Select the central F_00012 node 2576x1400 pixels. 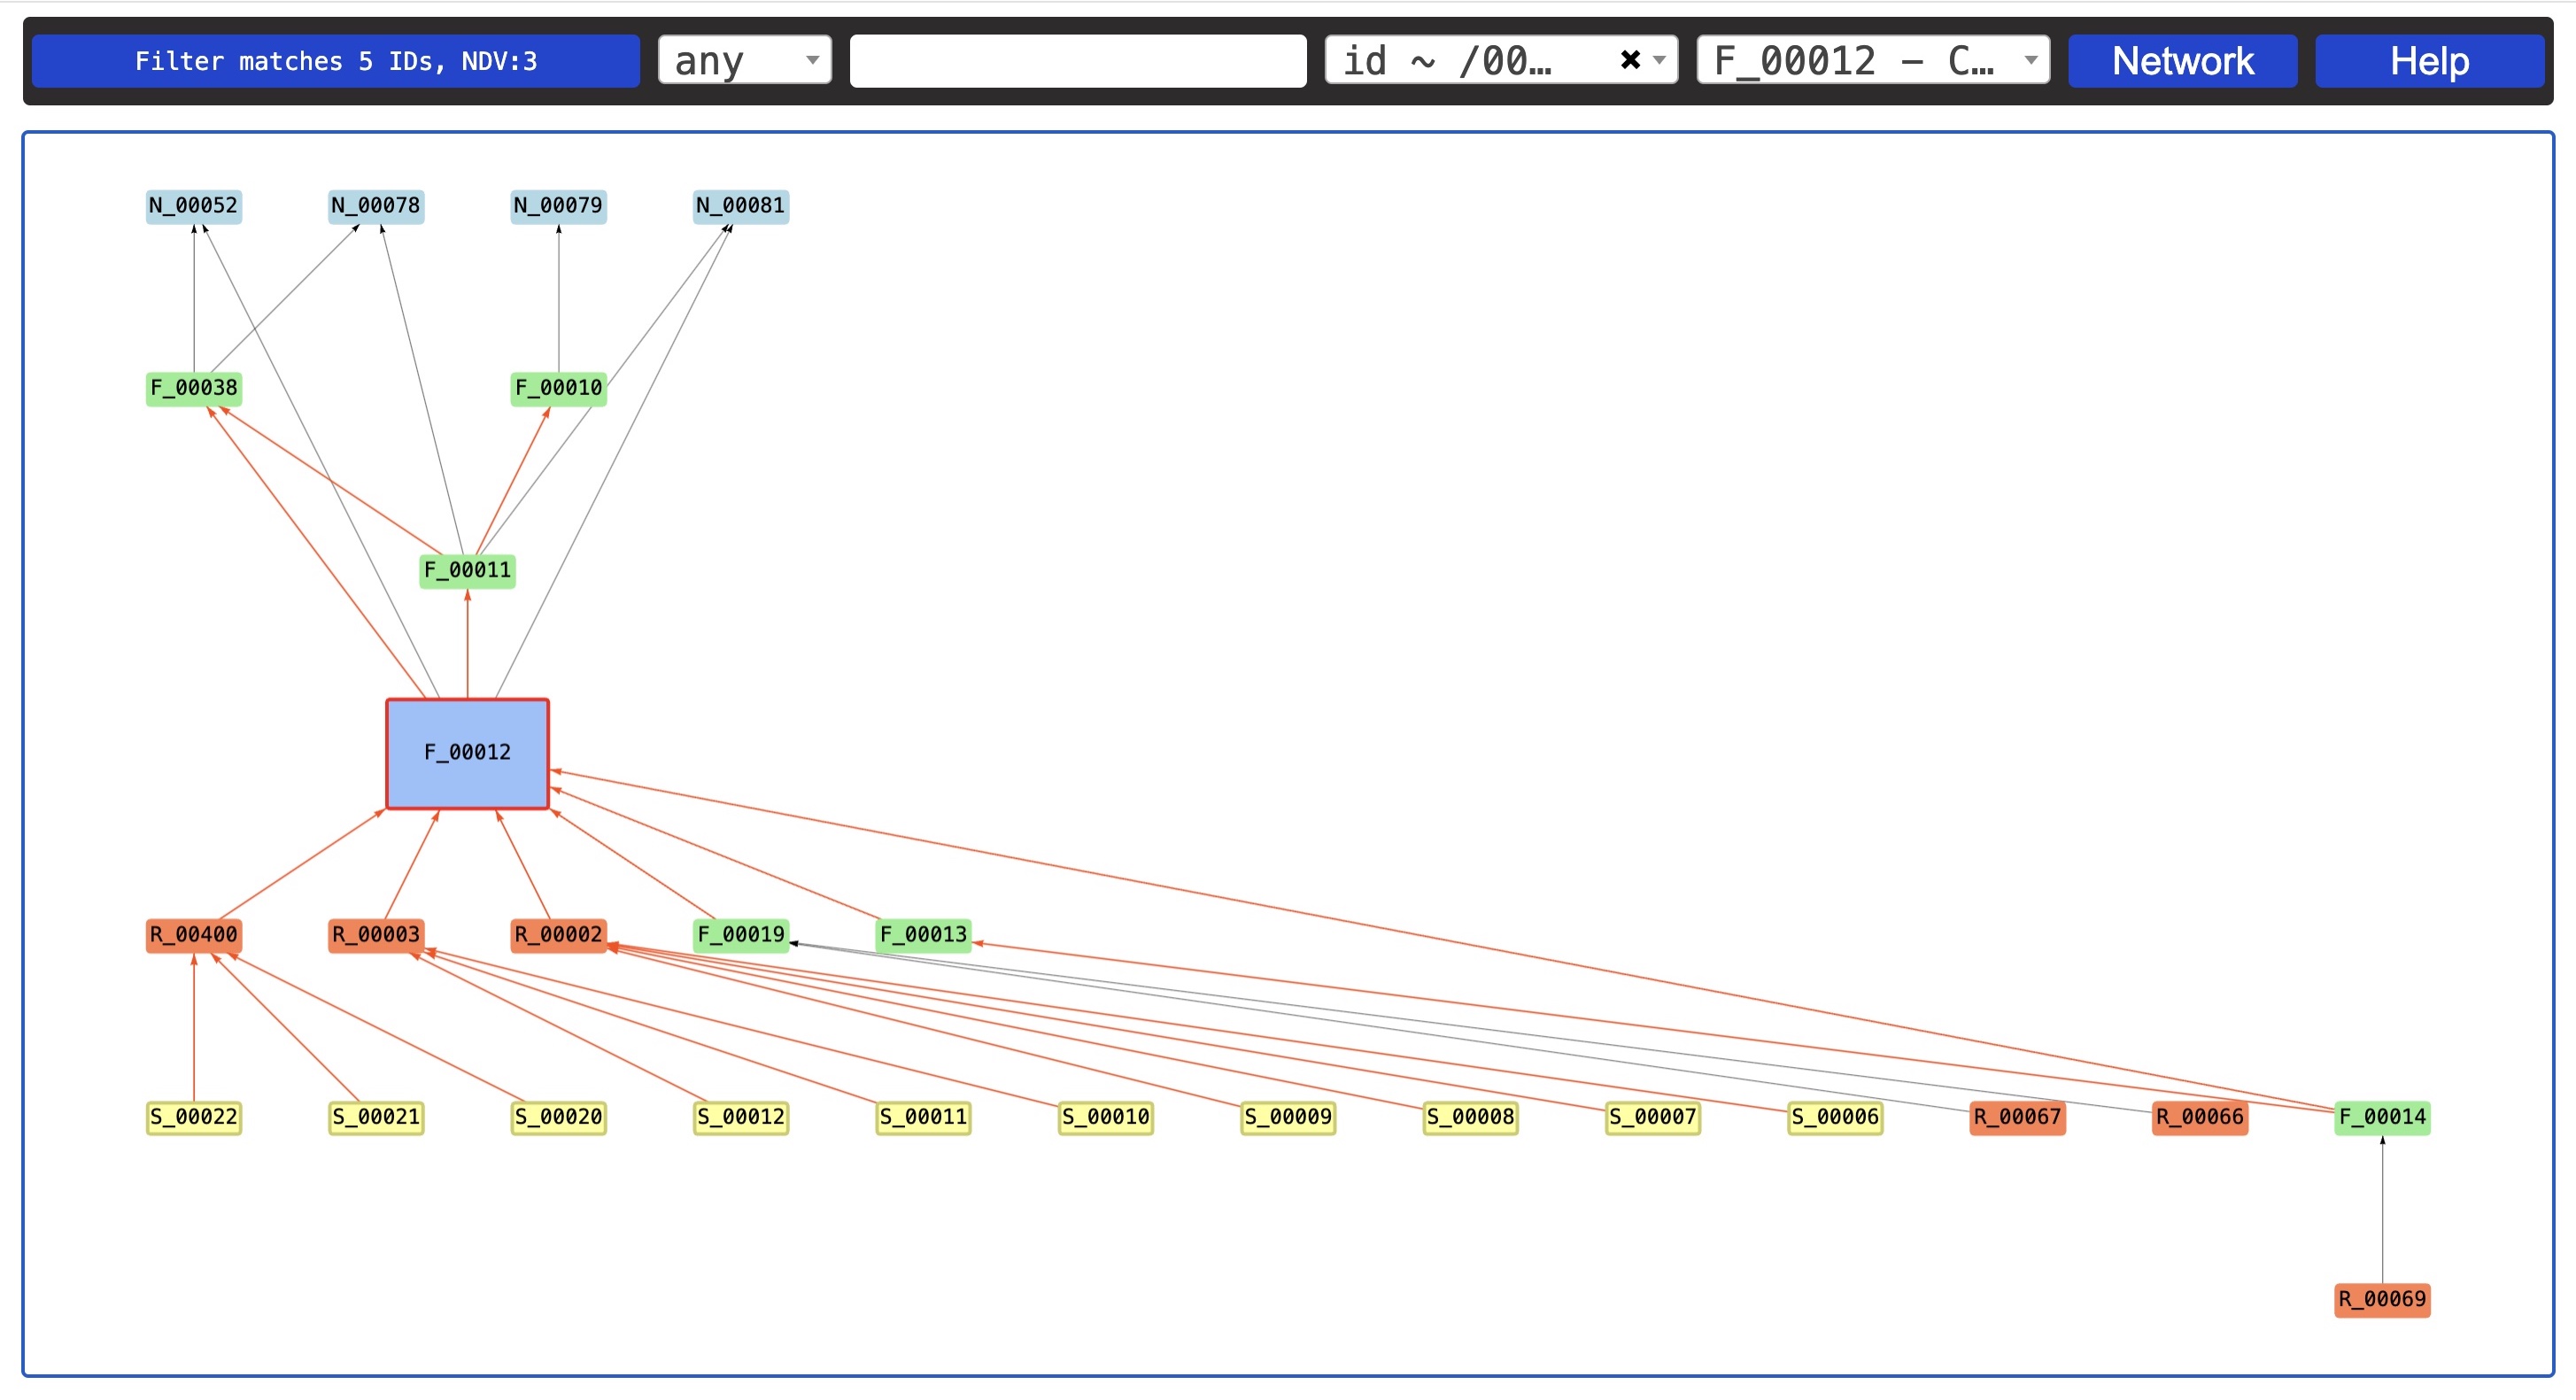pyautogui.click(x=467, y=753)
